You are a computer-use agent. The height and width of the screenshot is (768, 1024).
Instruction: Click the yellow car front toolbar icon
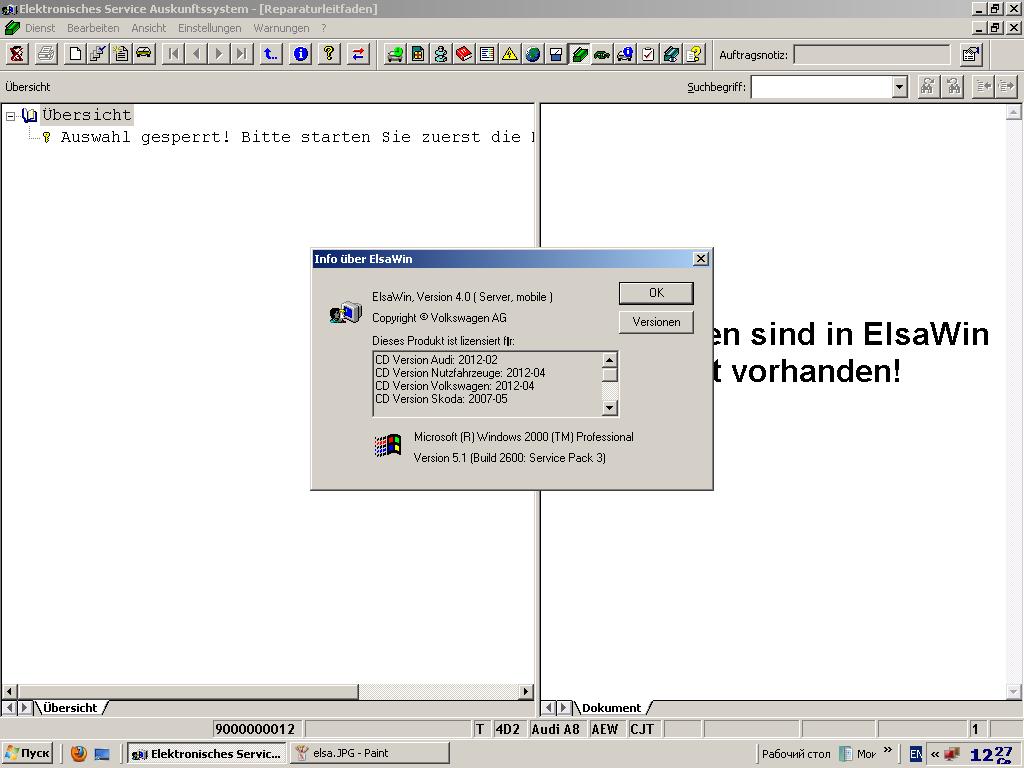click(x=144, y=54)
